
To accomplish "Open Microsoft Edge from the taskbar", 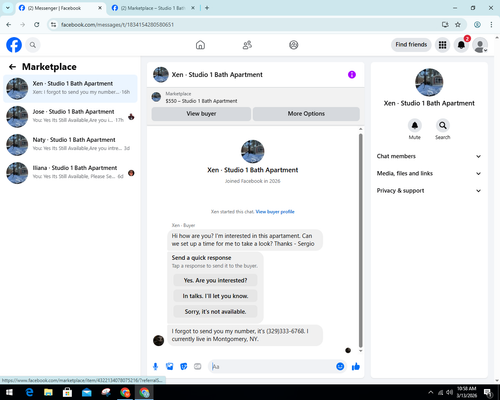I will click(x=29, y=392).
